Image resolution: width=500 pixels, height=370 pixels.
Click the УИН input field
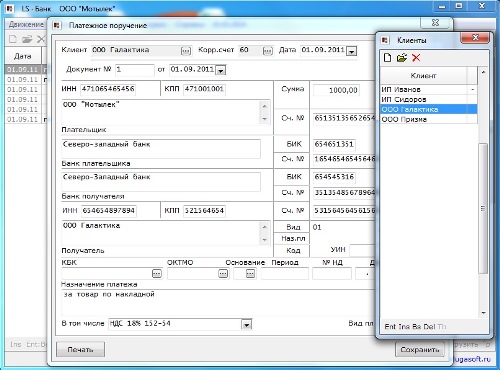pyautogui.click(x=363, y=250)
